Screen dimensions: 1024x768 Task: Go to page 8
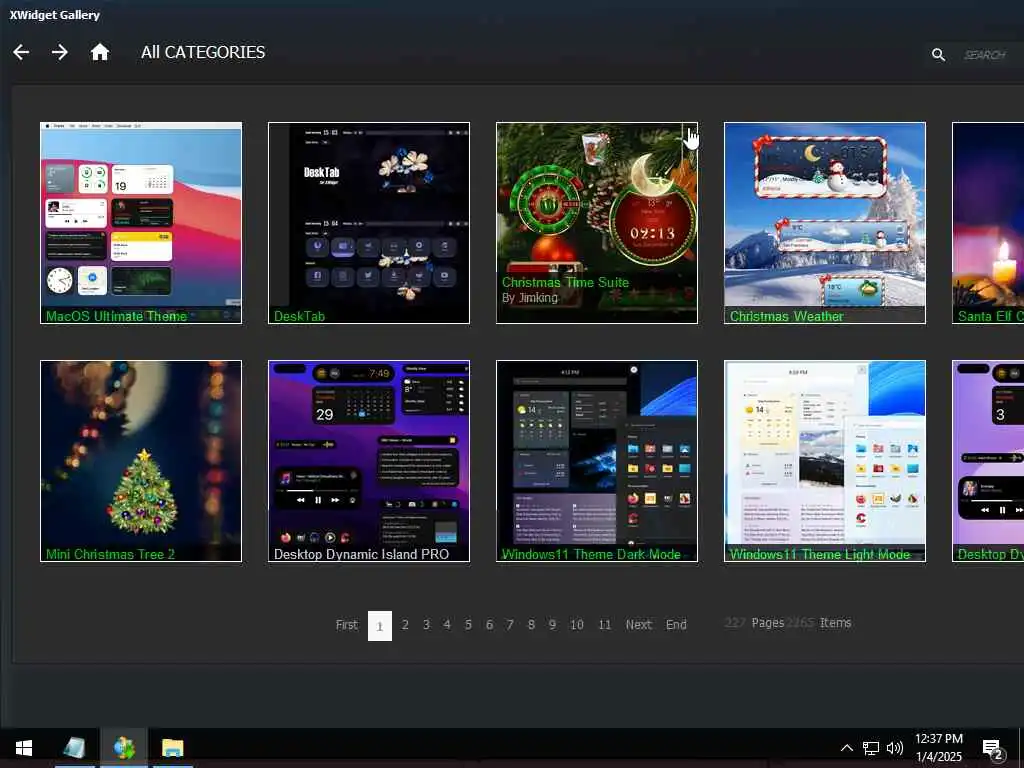(x=532, y=625)
